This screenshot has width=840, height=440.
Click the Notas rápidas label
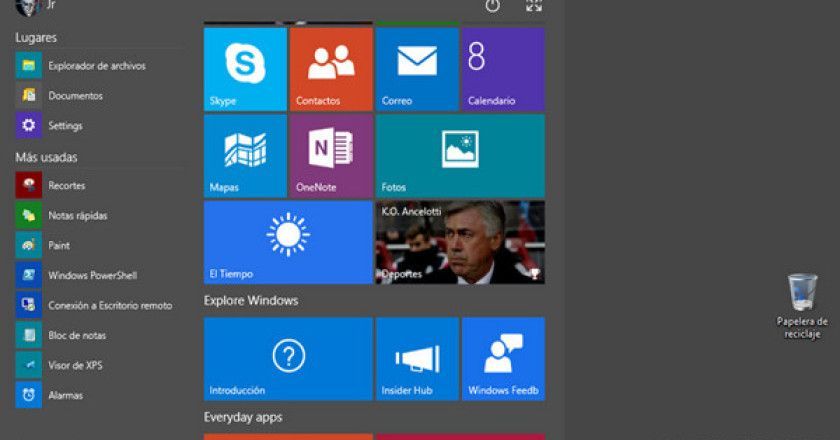coord(78,215)
